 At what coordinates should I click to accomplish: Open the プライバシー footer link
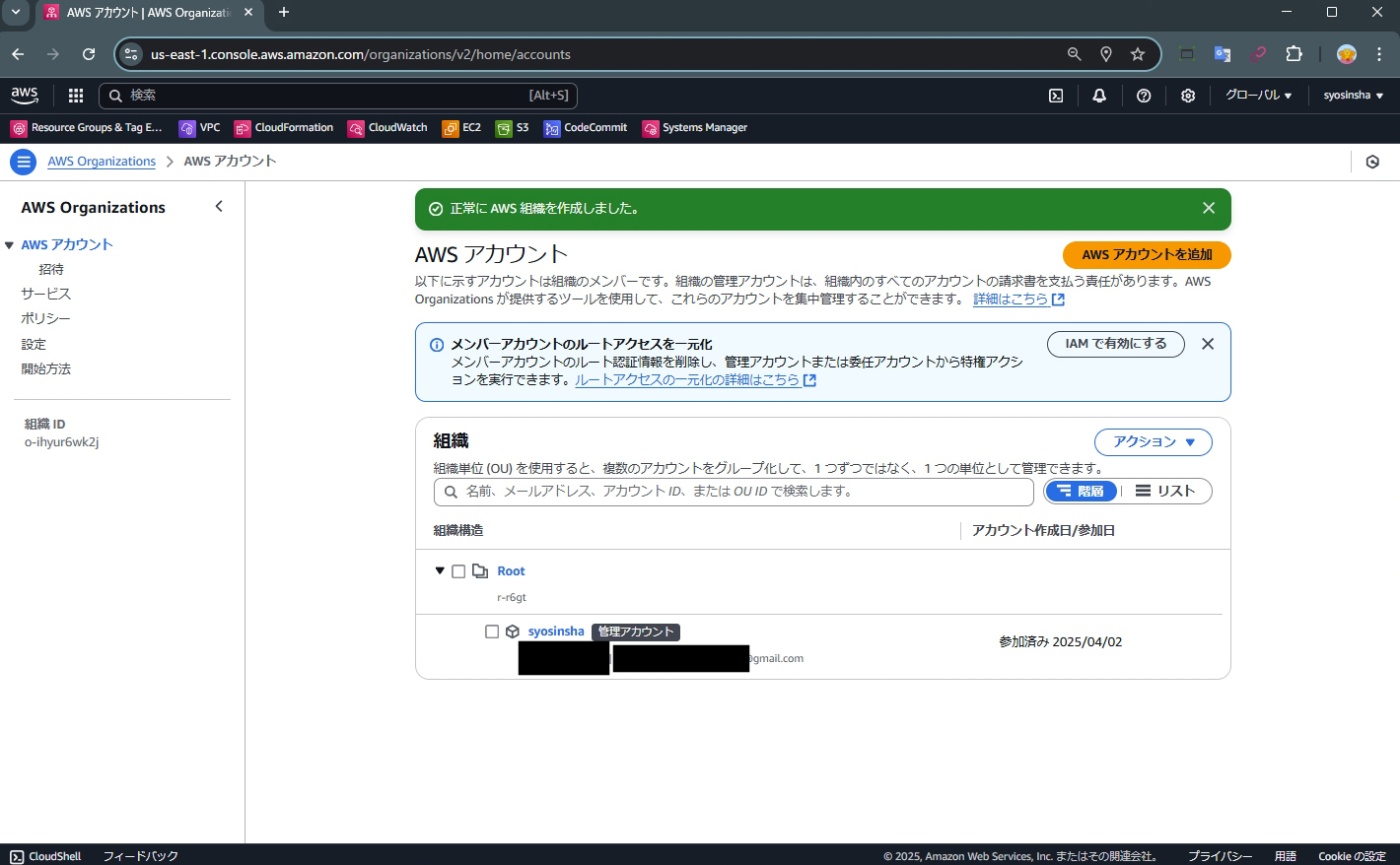tap(1220, 856)
